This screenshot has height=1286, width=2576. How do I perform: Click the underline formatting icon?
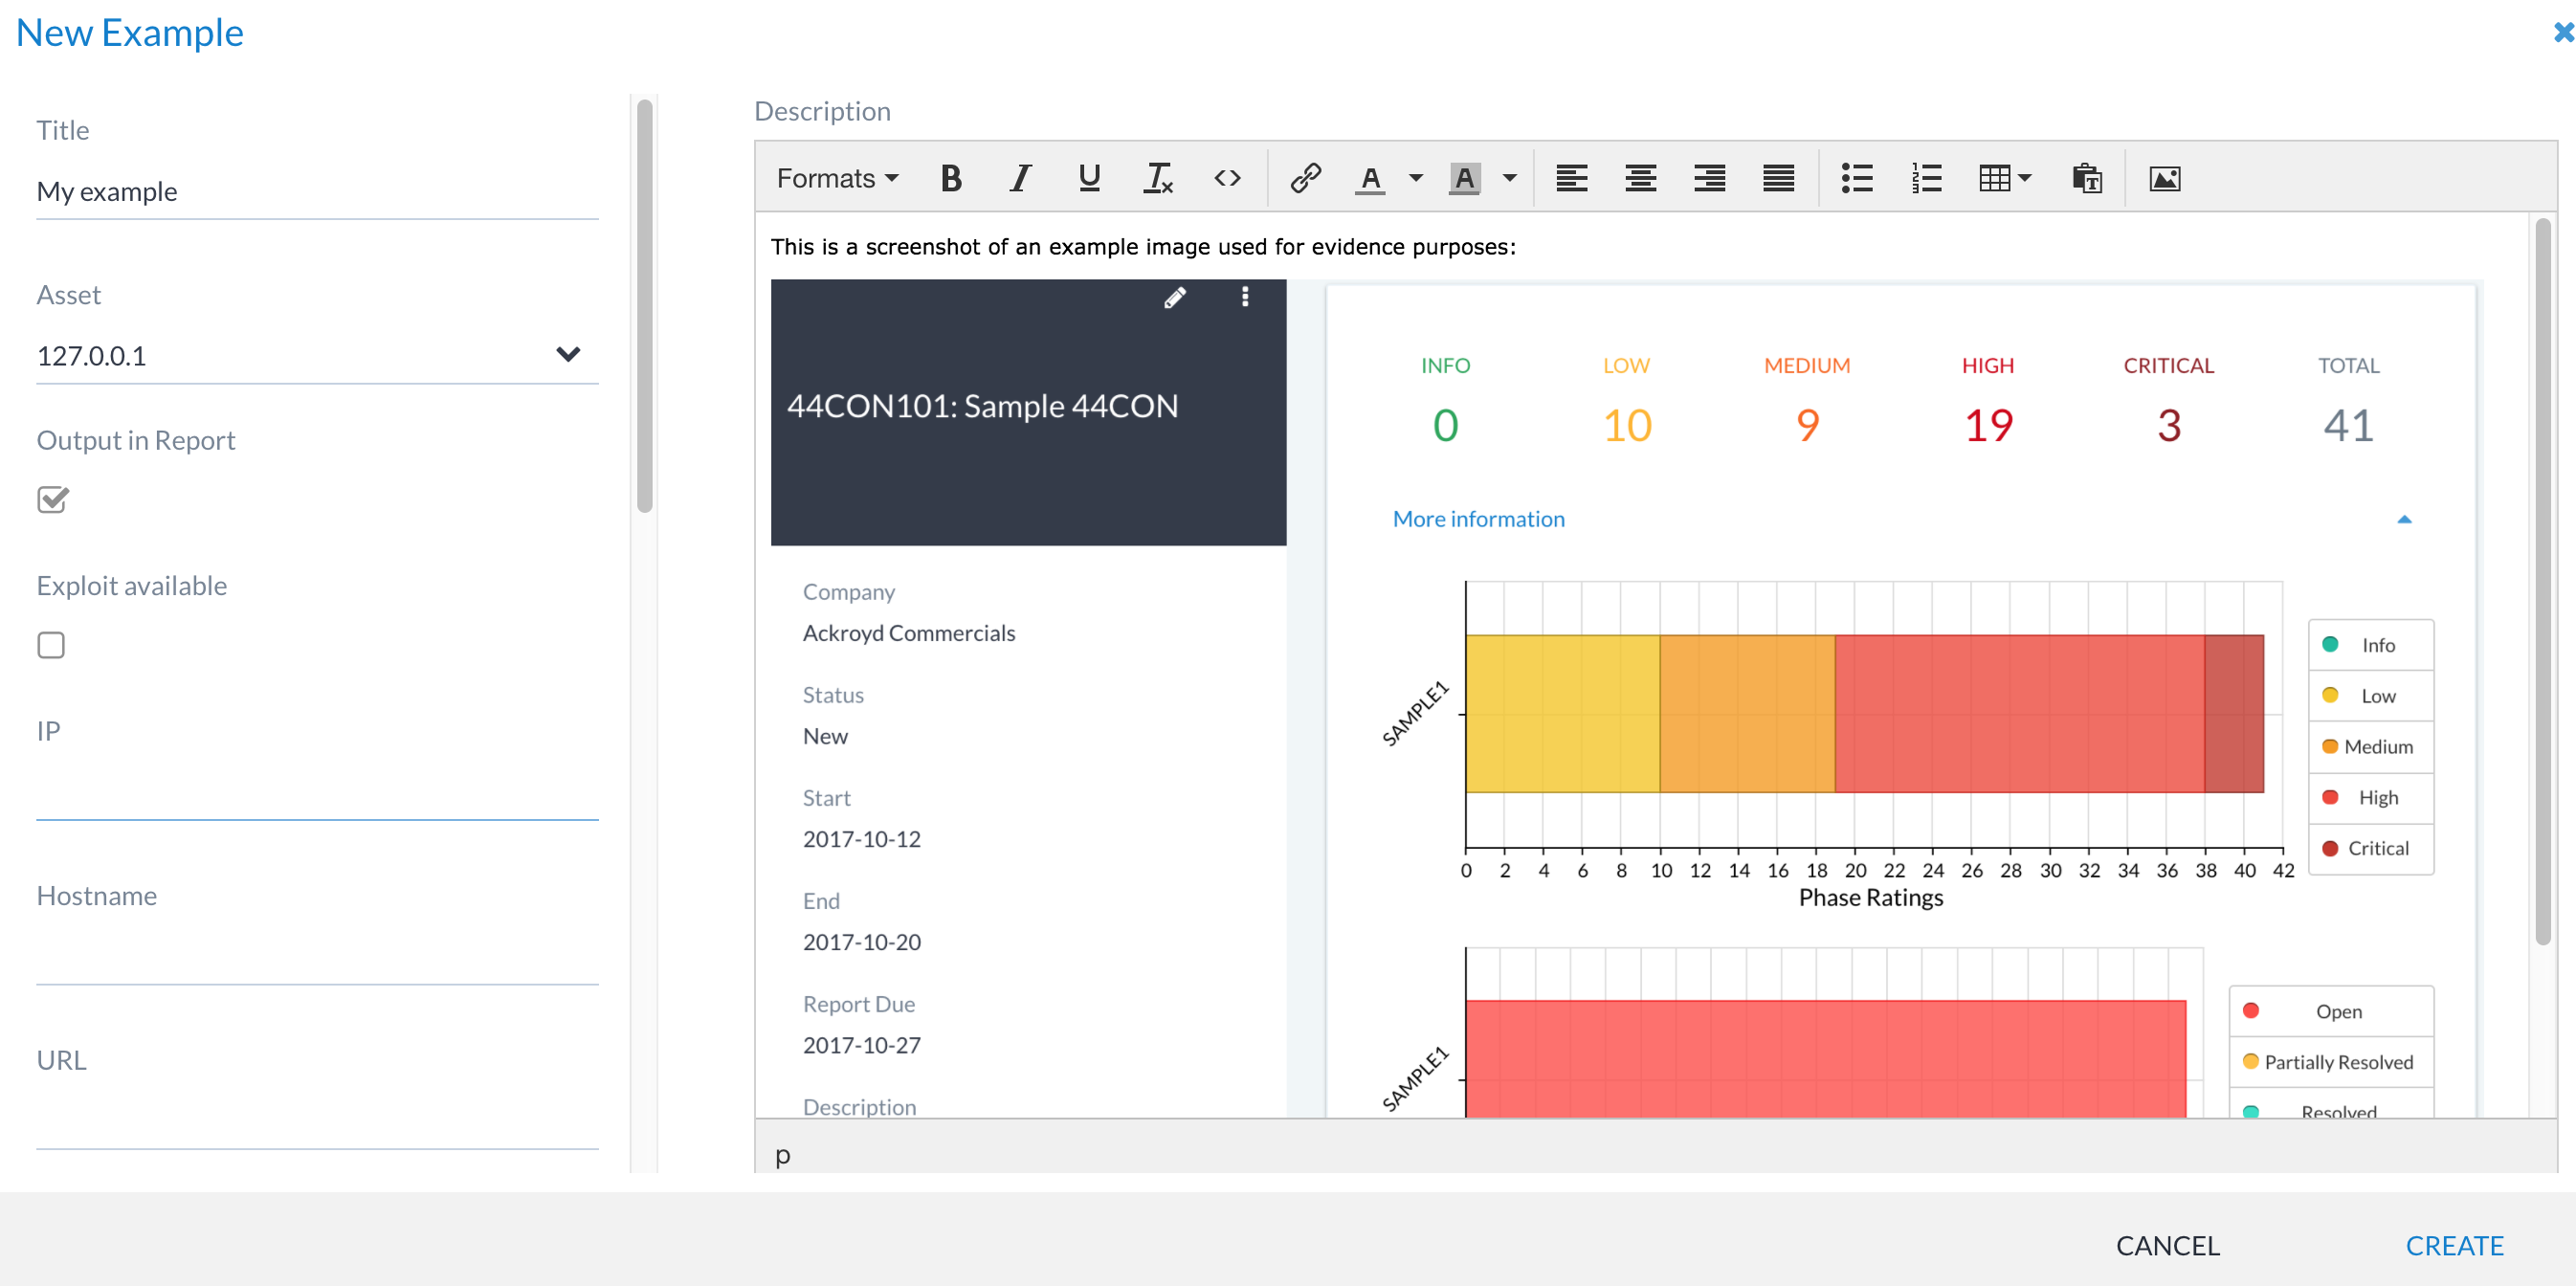click(x=1089, y=178)
